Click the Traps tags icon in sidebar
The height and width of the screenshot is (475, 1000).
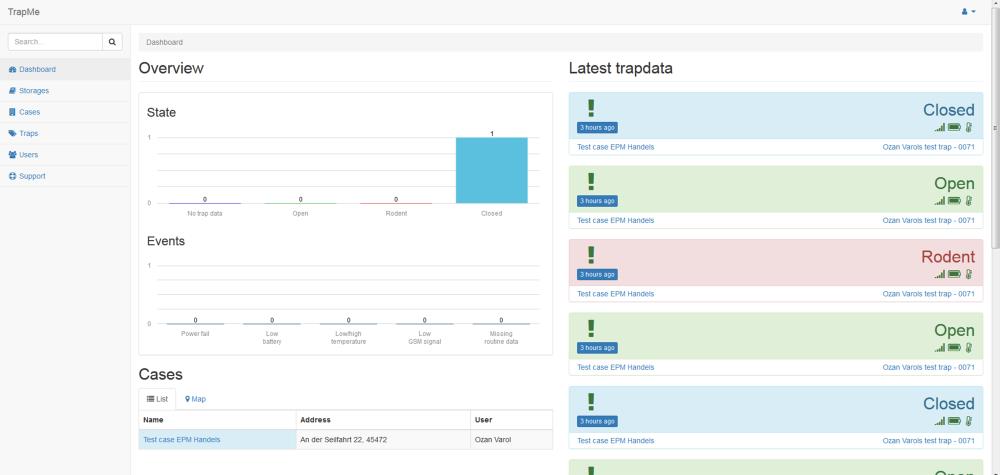click(x=12, y=133)
